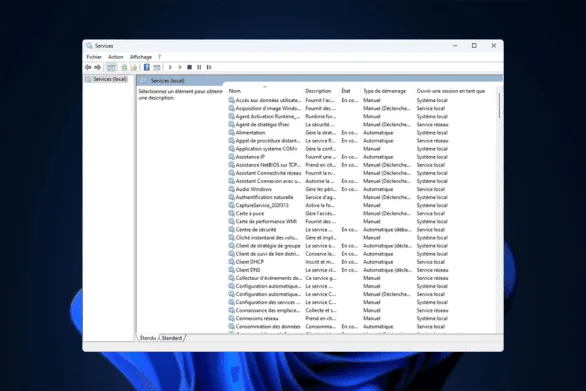Image resolution: width=586 pixels, height=391 pixels.
Task: Restart the service with the Restart icon
Action: 209,67
